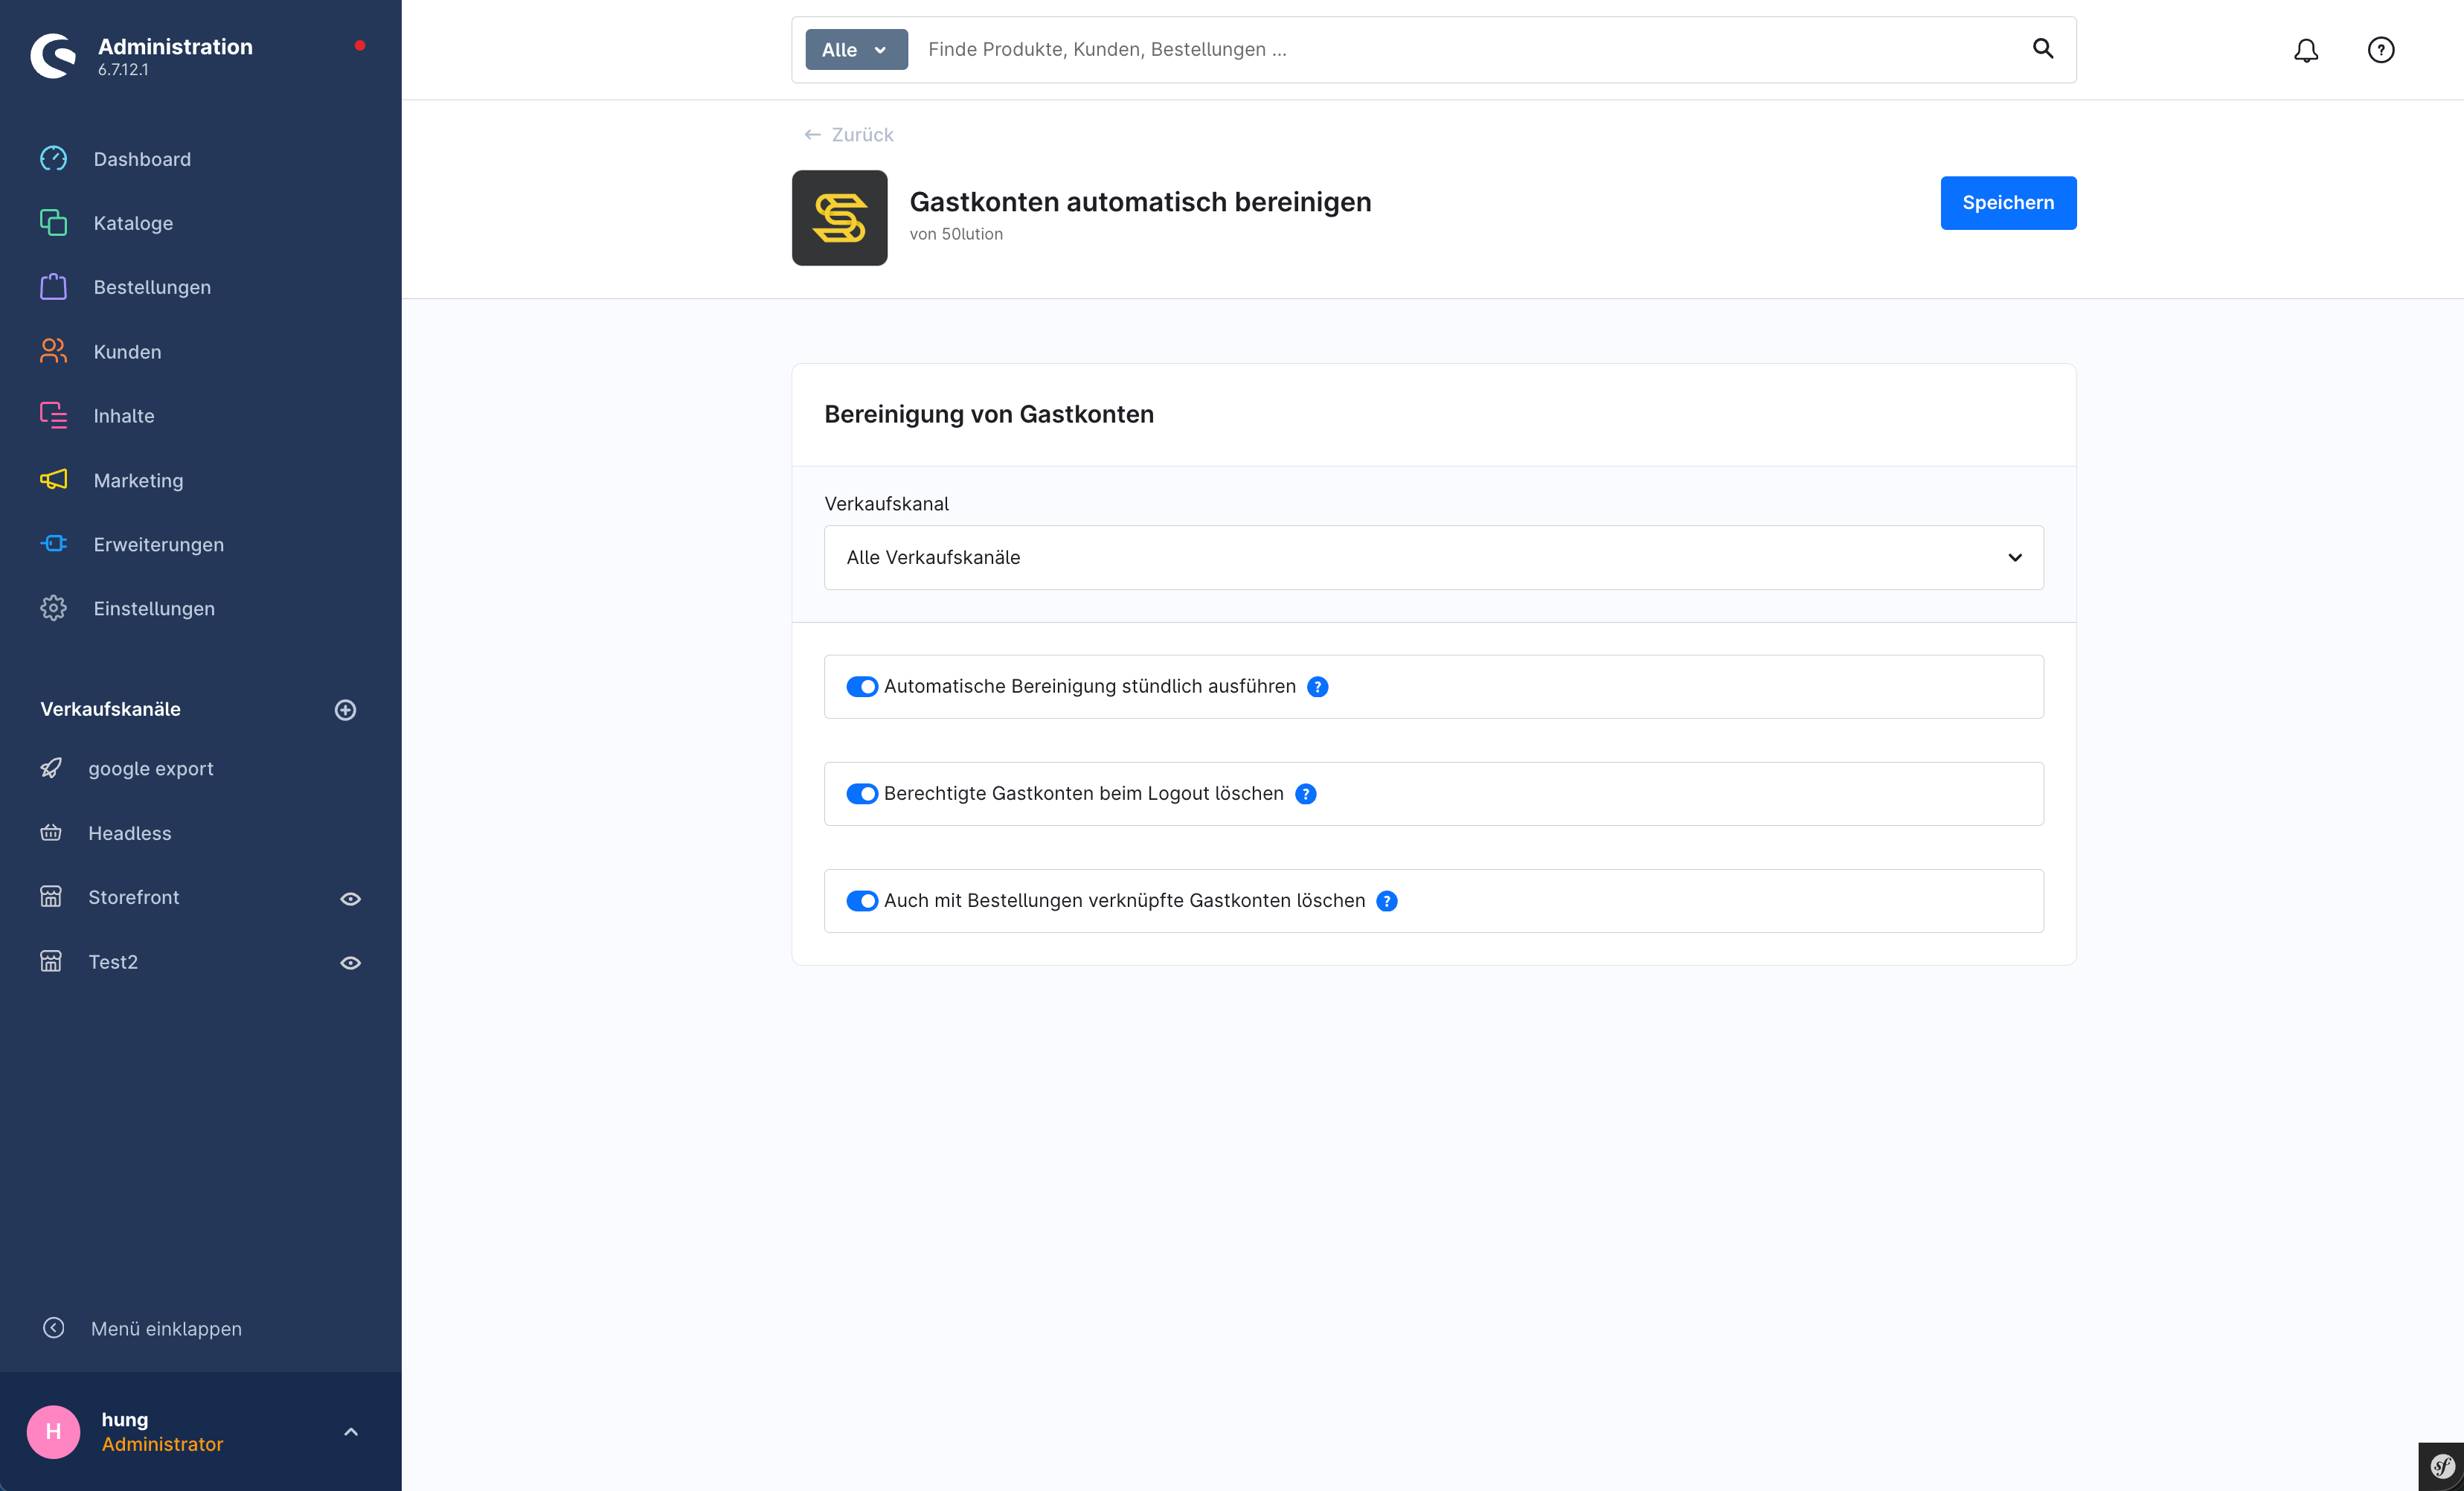Click the Speichern button
Image resolution: width=2464 pixels, height=1491 pixels.
[2008, 203]
